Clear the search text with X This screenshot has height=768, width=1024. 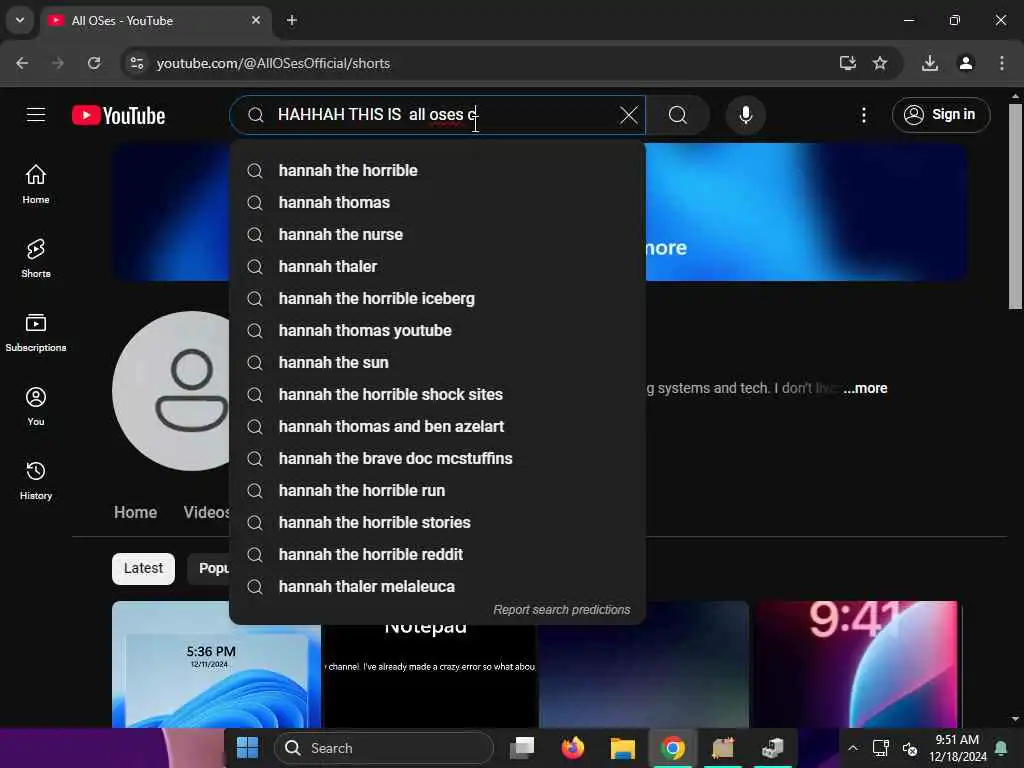(x=628, y=115)
